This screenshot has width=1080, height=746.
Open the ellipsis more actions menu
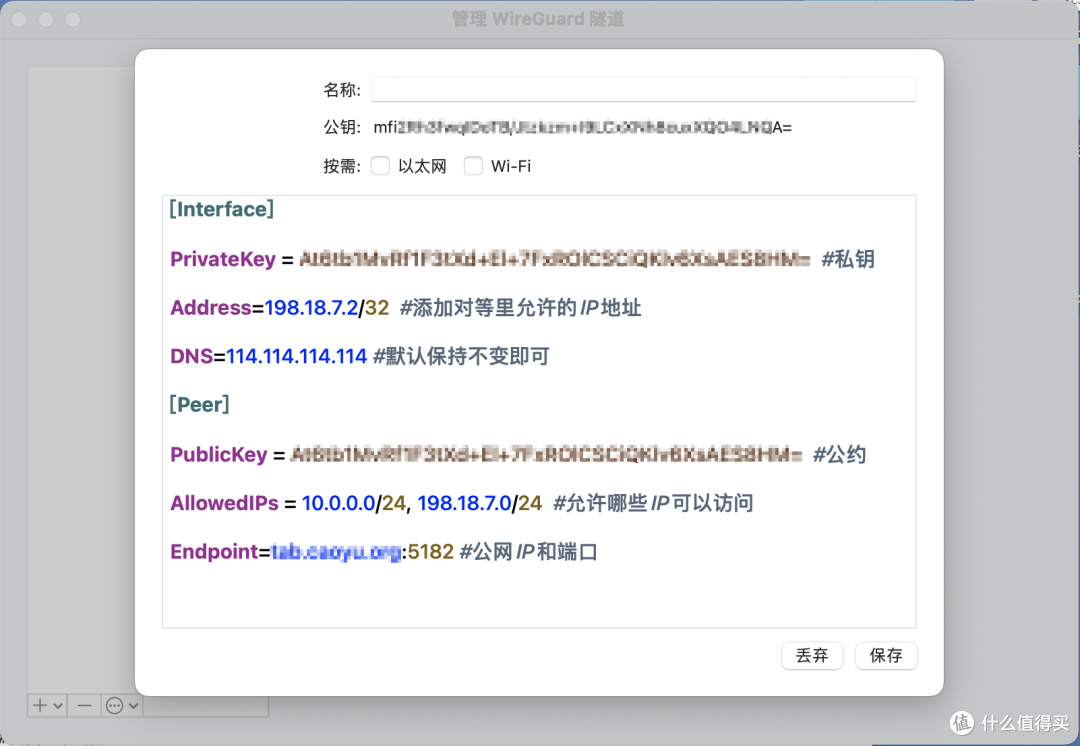click(x=122, y=705)
